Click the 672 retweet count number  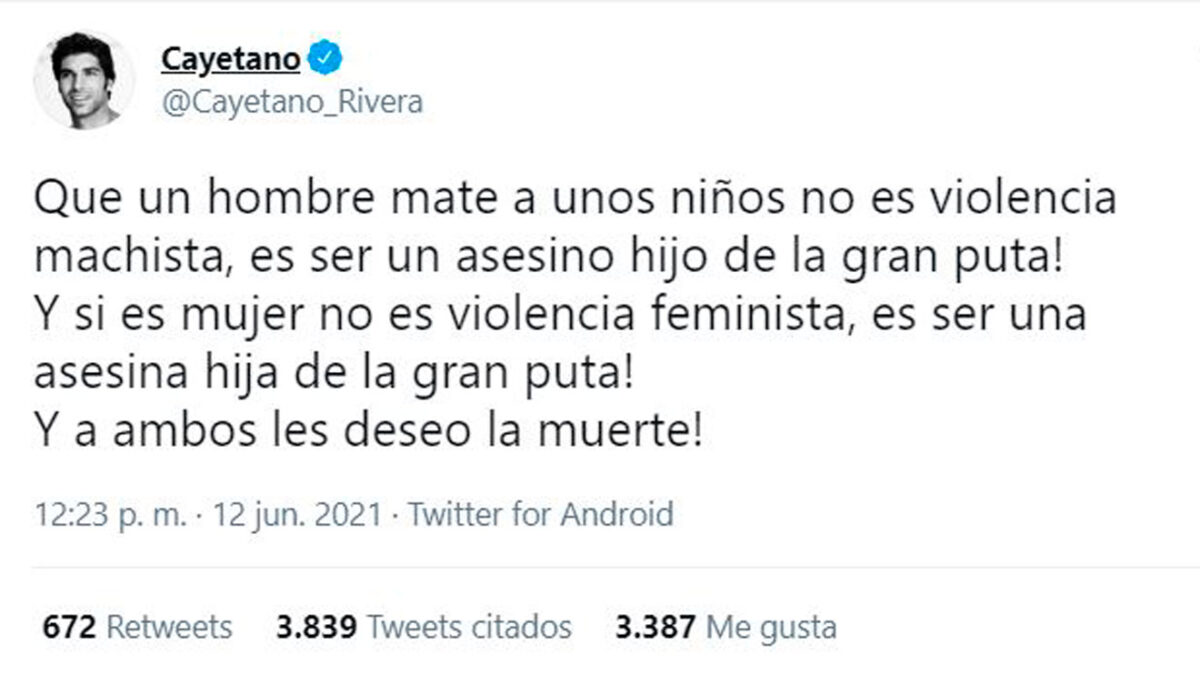point(69,627)
